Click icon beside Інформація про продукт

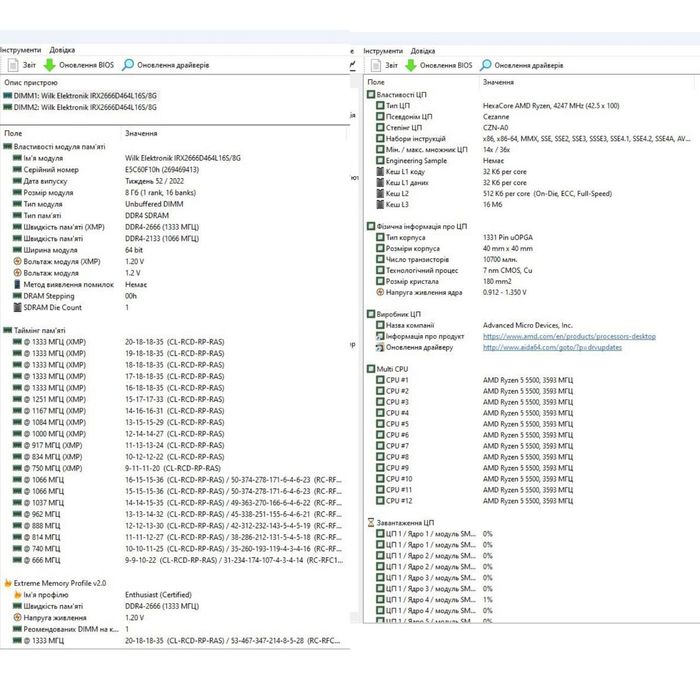(x=380, y=336)
